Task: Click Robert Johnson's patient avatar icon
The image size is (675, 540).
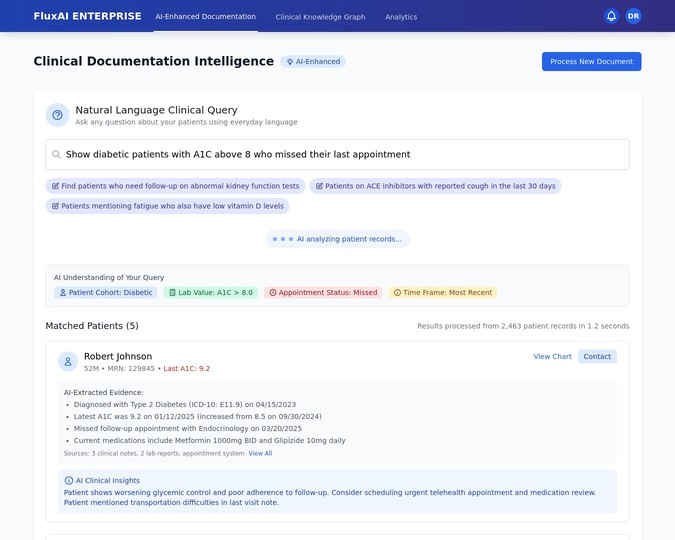Action: point(68,362)
